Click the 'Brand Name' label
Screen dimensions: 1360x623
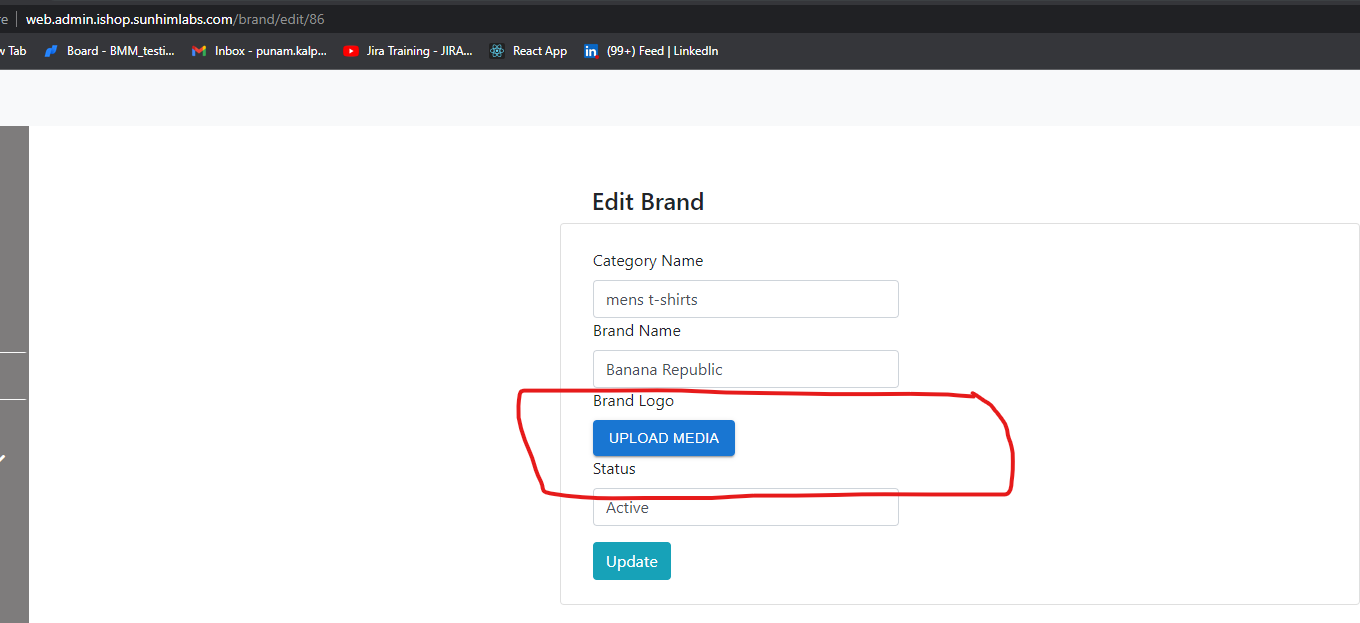click(637, 331)
